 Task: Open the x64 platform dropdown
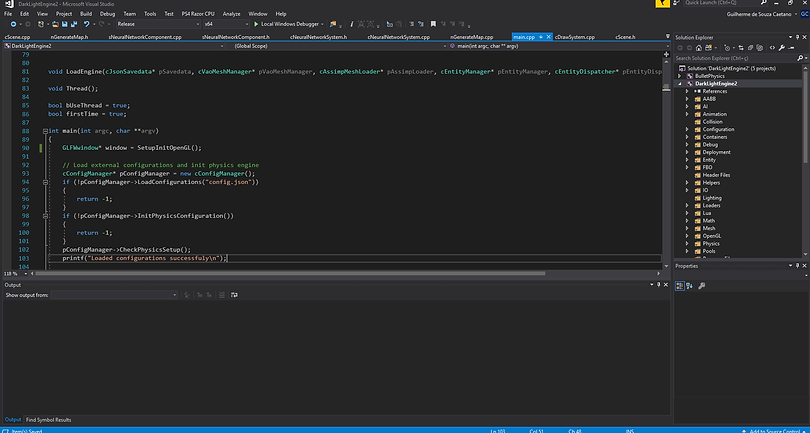(226, 24)
